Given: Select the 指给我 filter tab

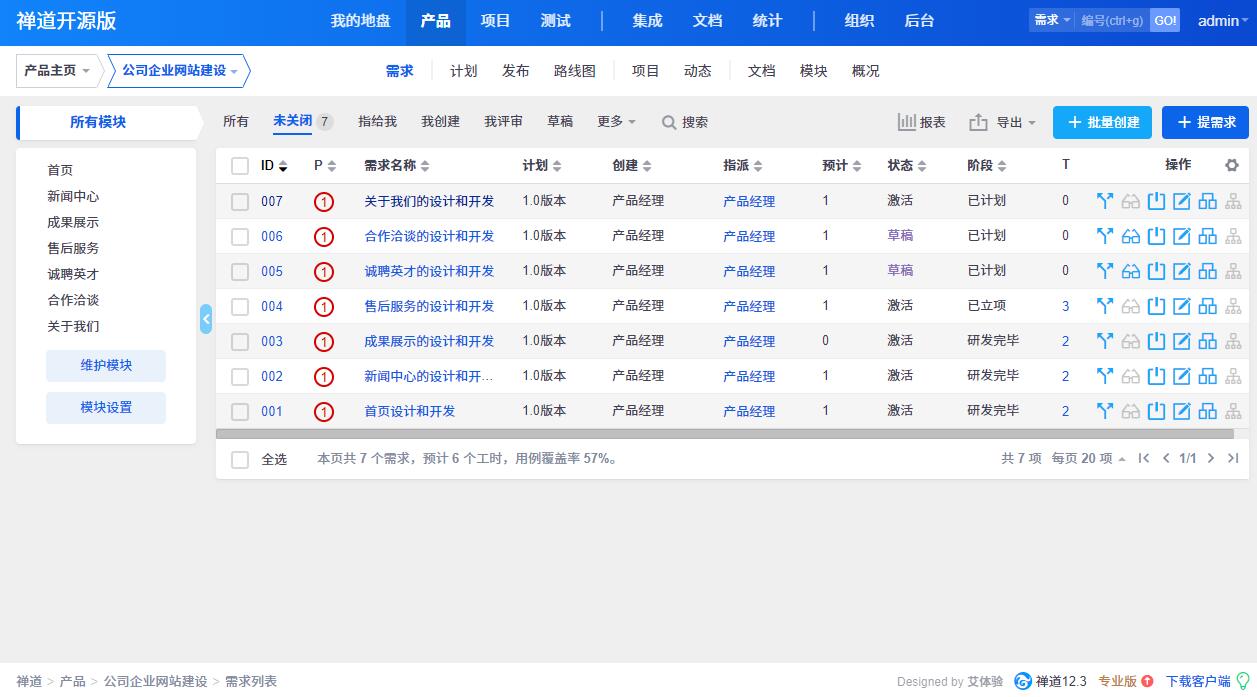Looking at the screenshot, I should pos(377,121).
